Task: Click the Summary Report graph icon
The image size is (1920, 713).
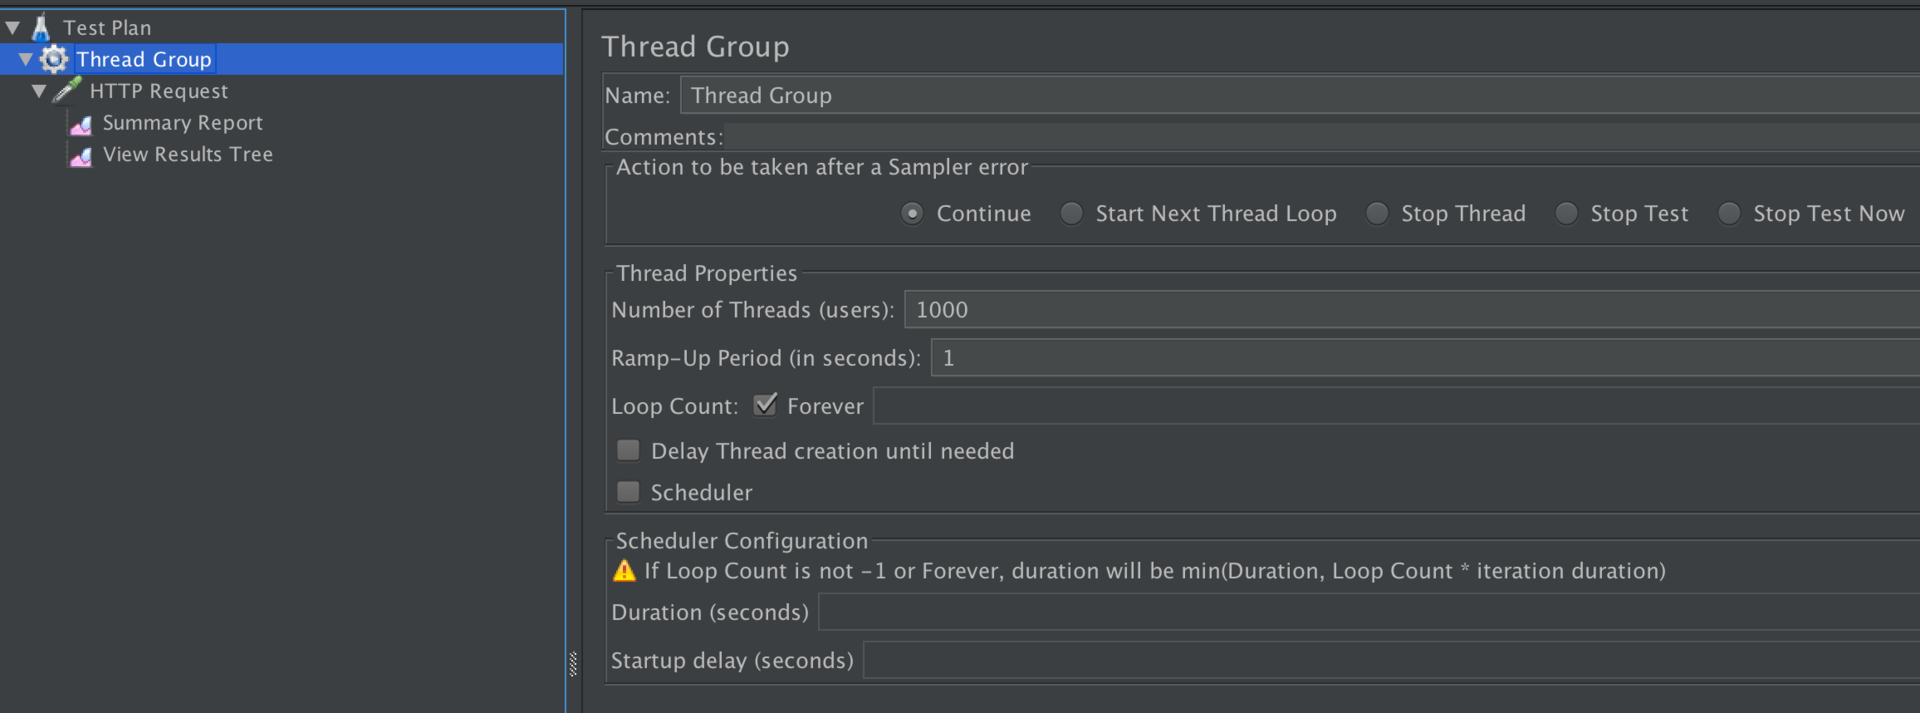Action: [81, 124]
